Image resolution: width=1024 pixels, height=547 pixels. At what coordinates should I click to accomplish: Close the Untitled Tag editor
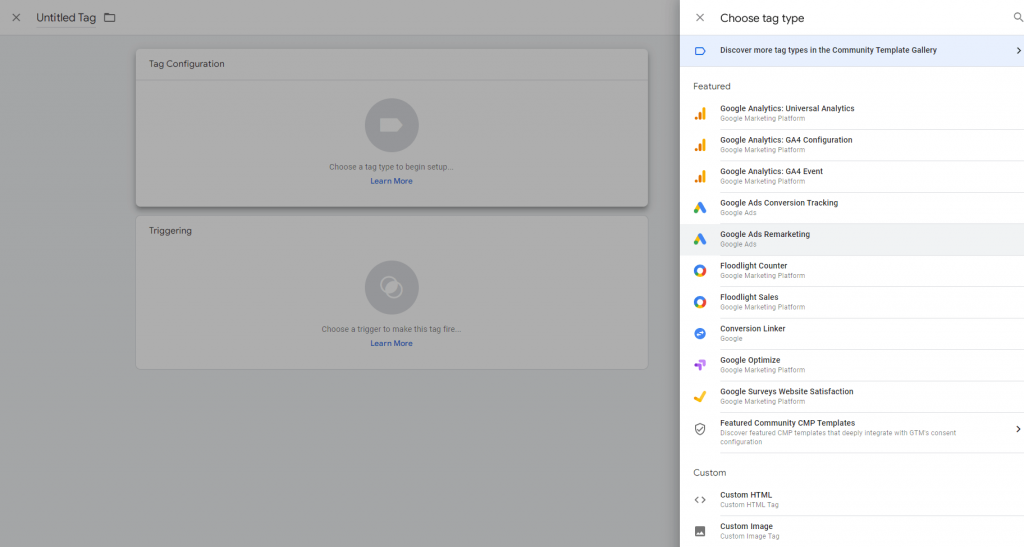tap(16, 18)
